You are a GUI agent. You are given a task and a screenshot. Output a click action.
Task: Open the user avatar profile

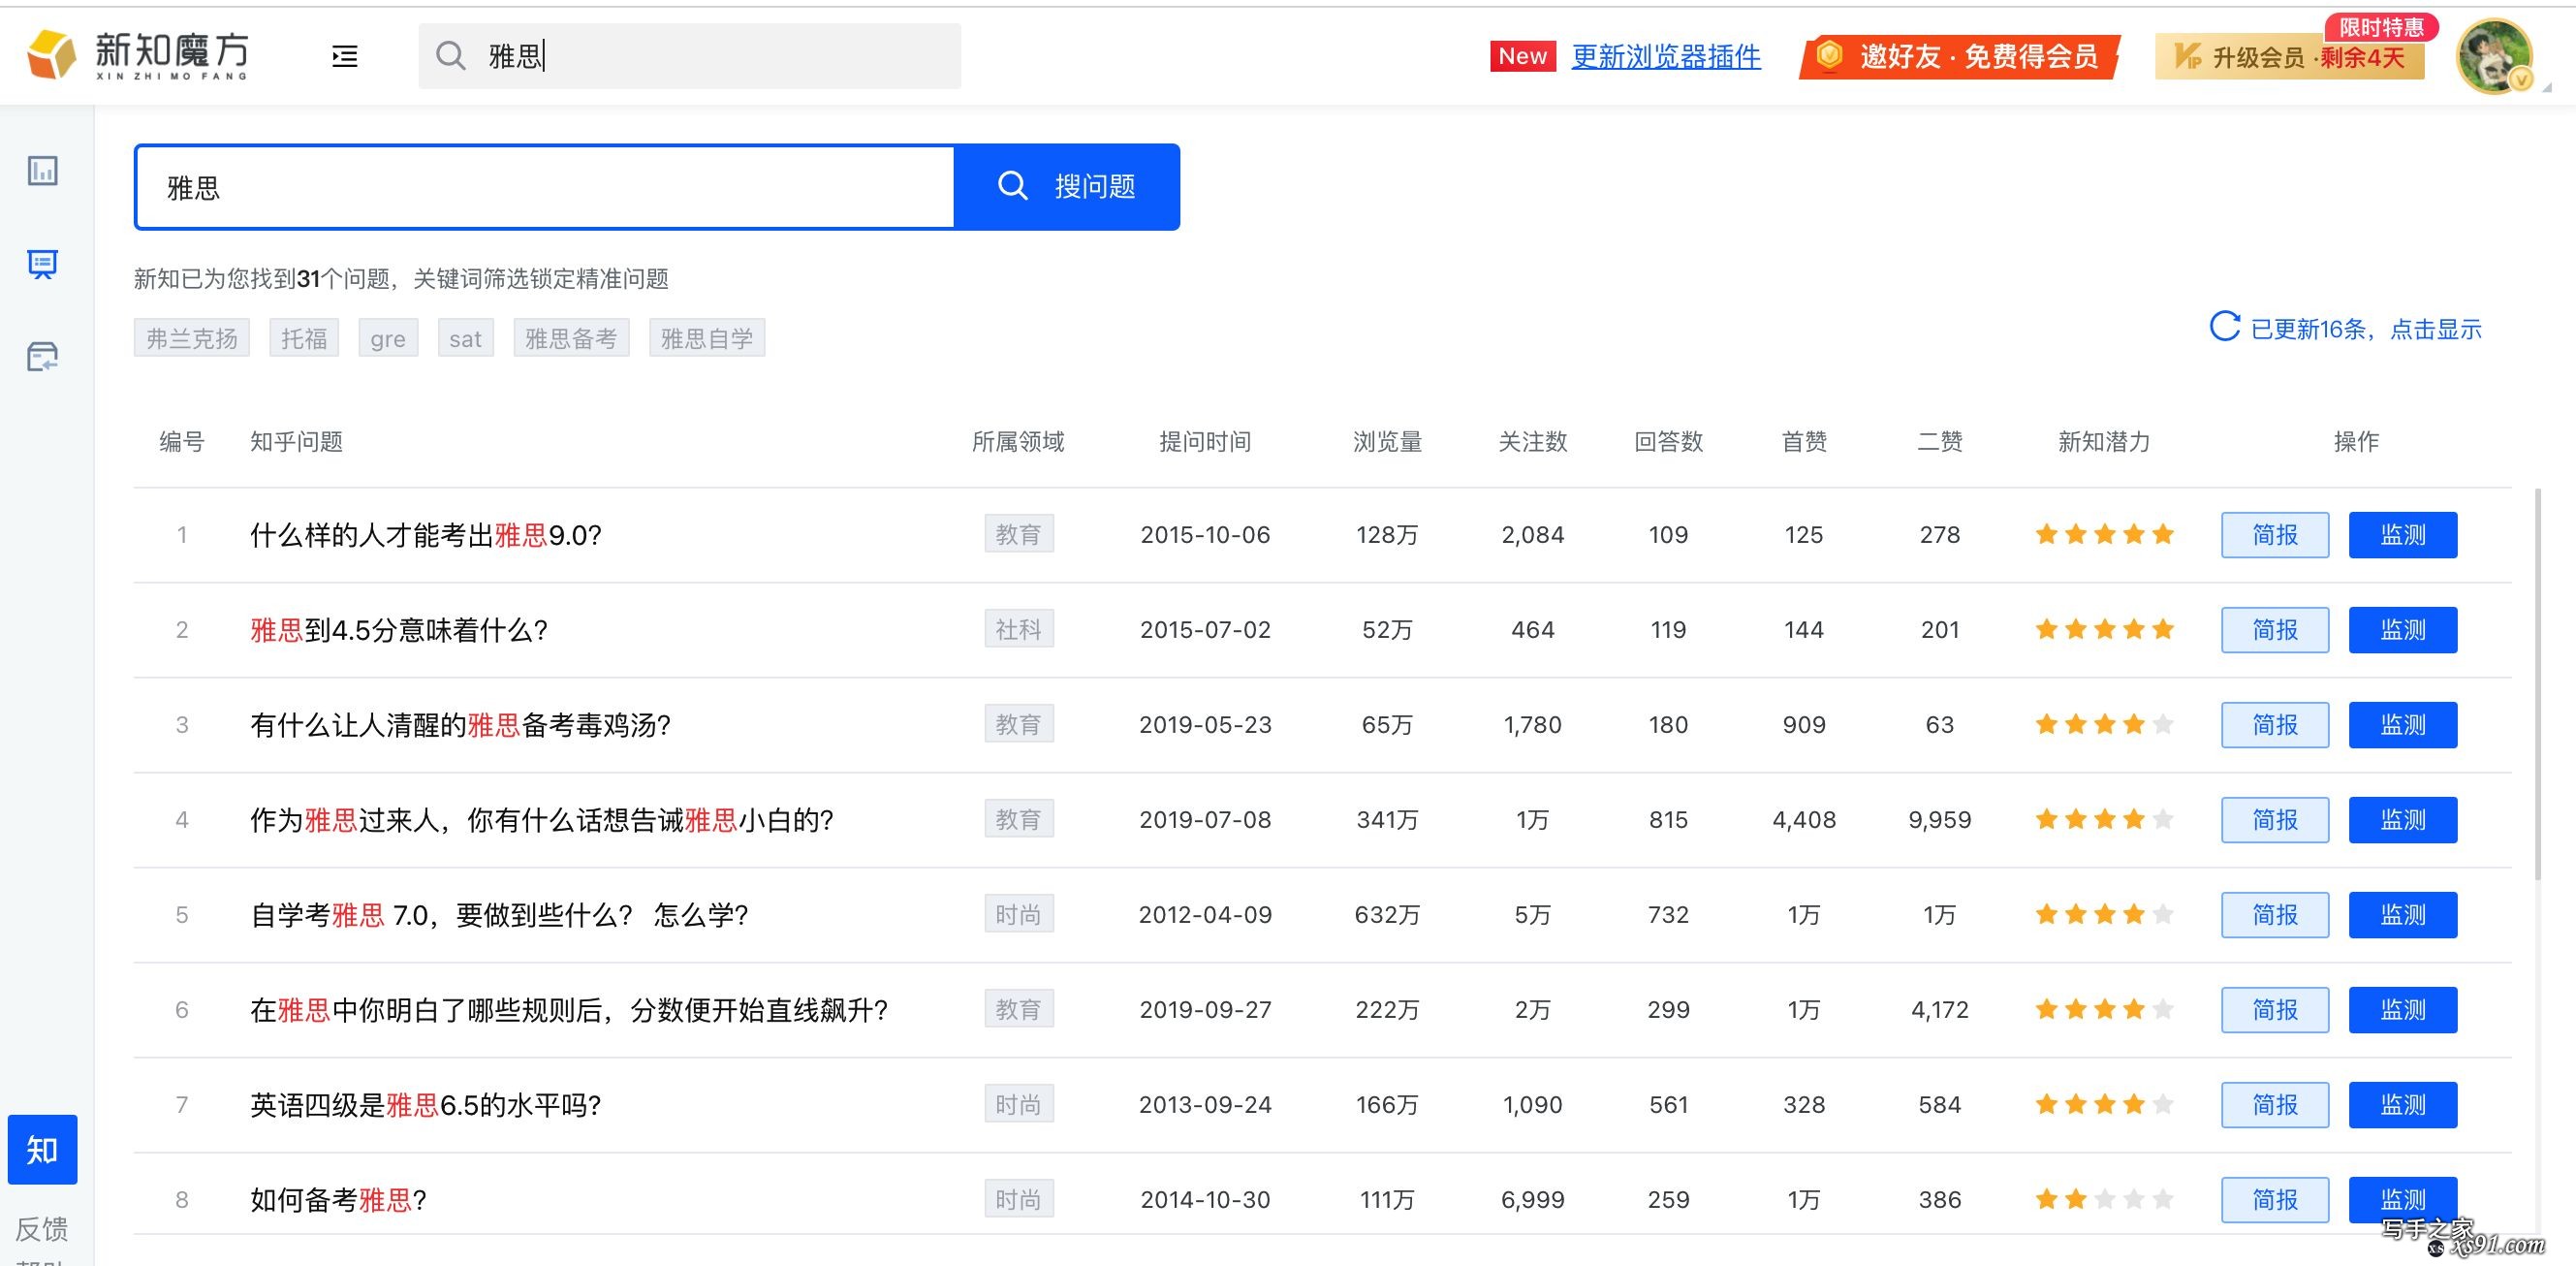click(2494, 56)
